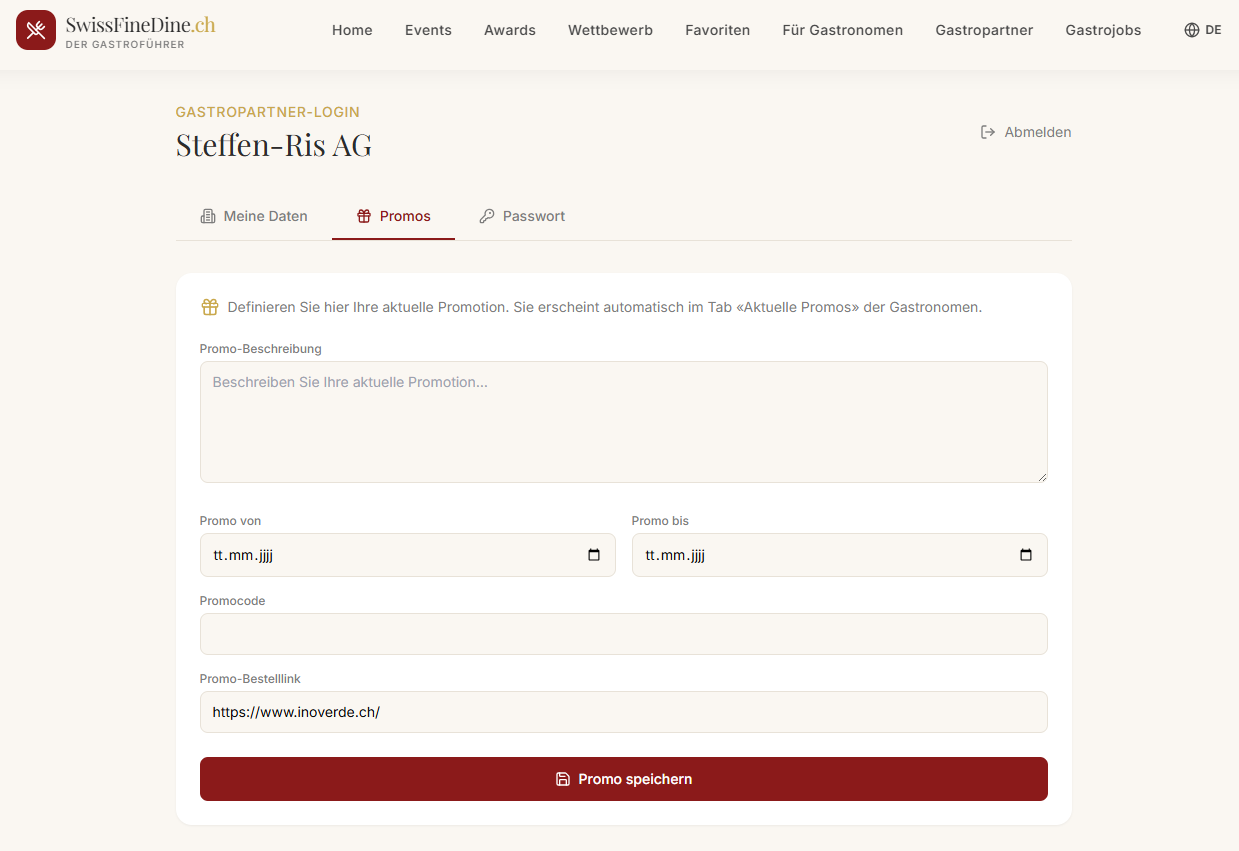Viewport: 1239px width, 851px height.
Task: Switch to the Passwort tab
Action: click(522, 216)
